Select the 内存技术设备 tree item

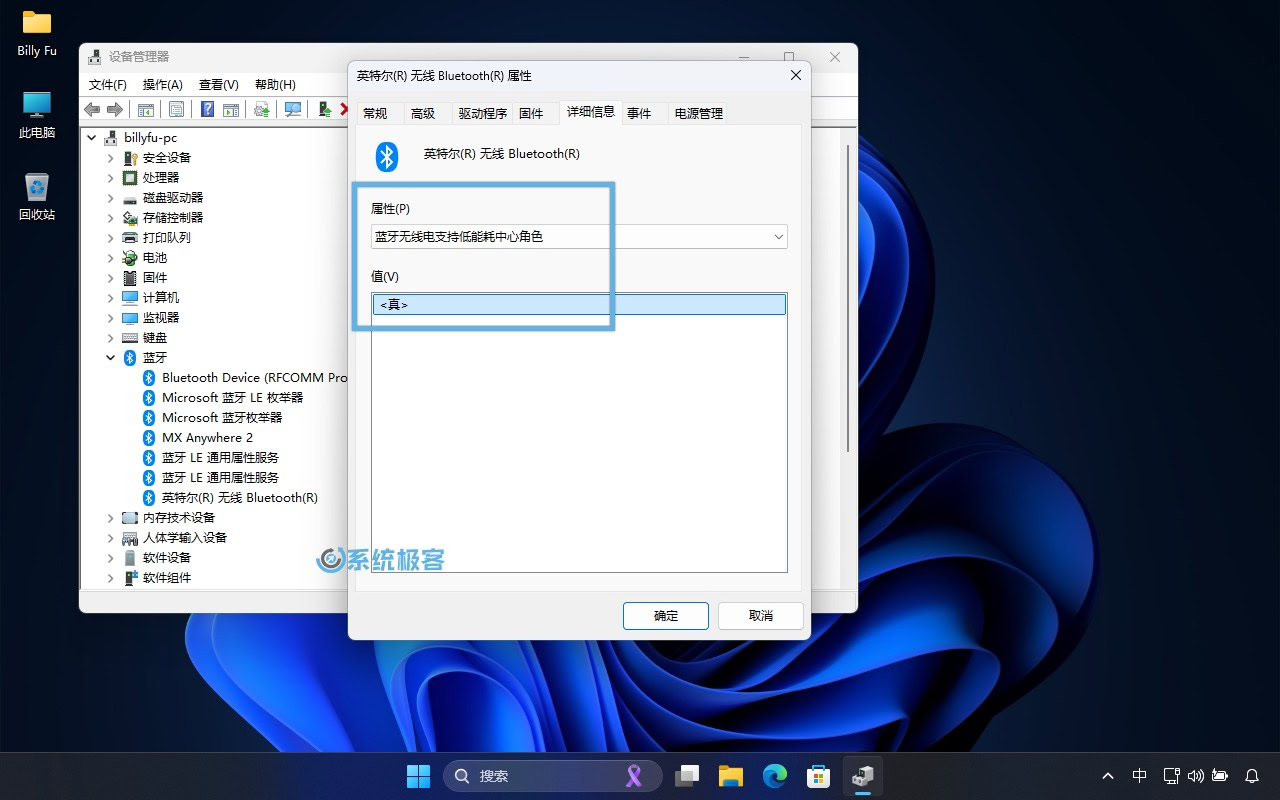point(179,517)
